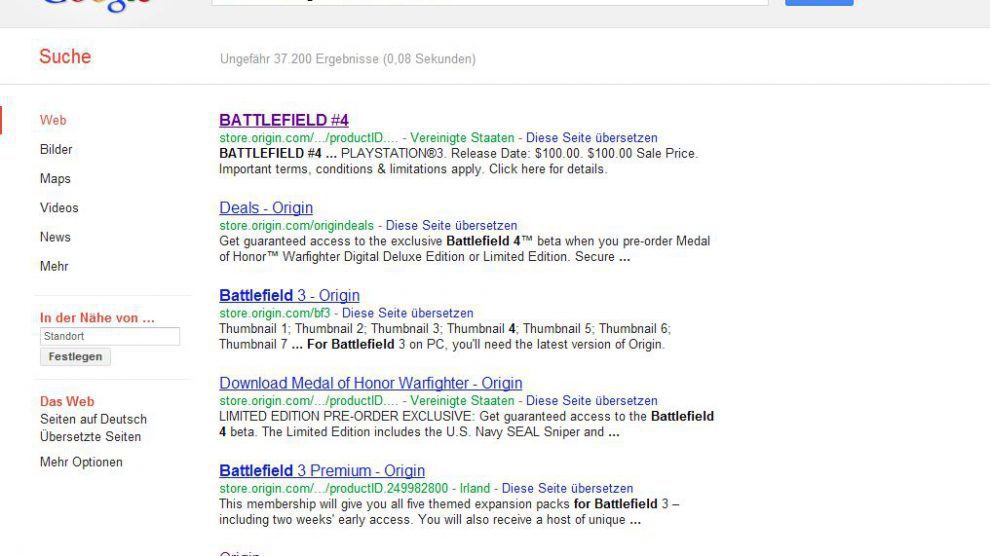This screenshot has height=556, width=990.
Task: Open the Deals - Origin result
Action: 266,208
